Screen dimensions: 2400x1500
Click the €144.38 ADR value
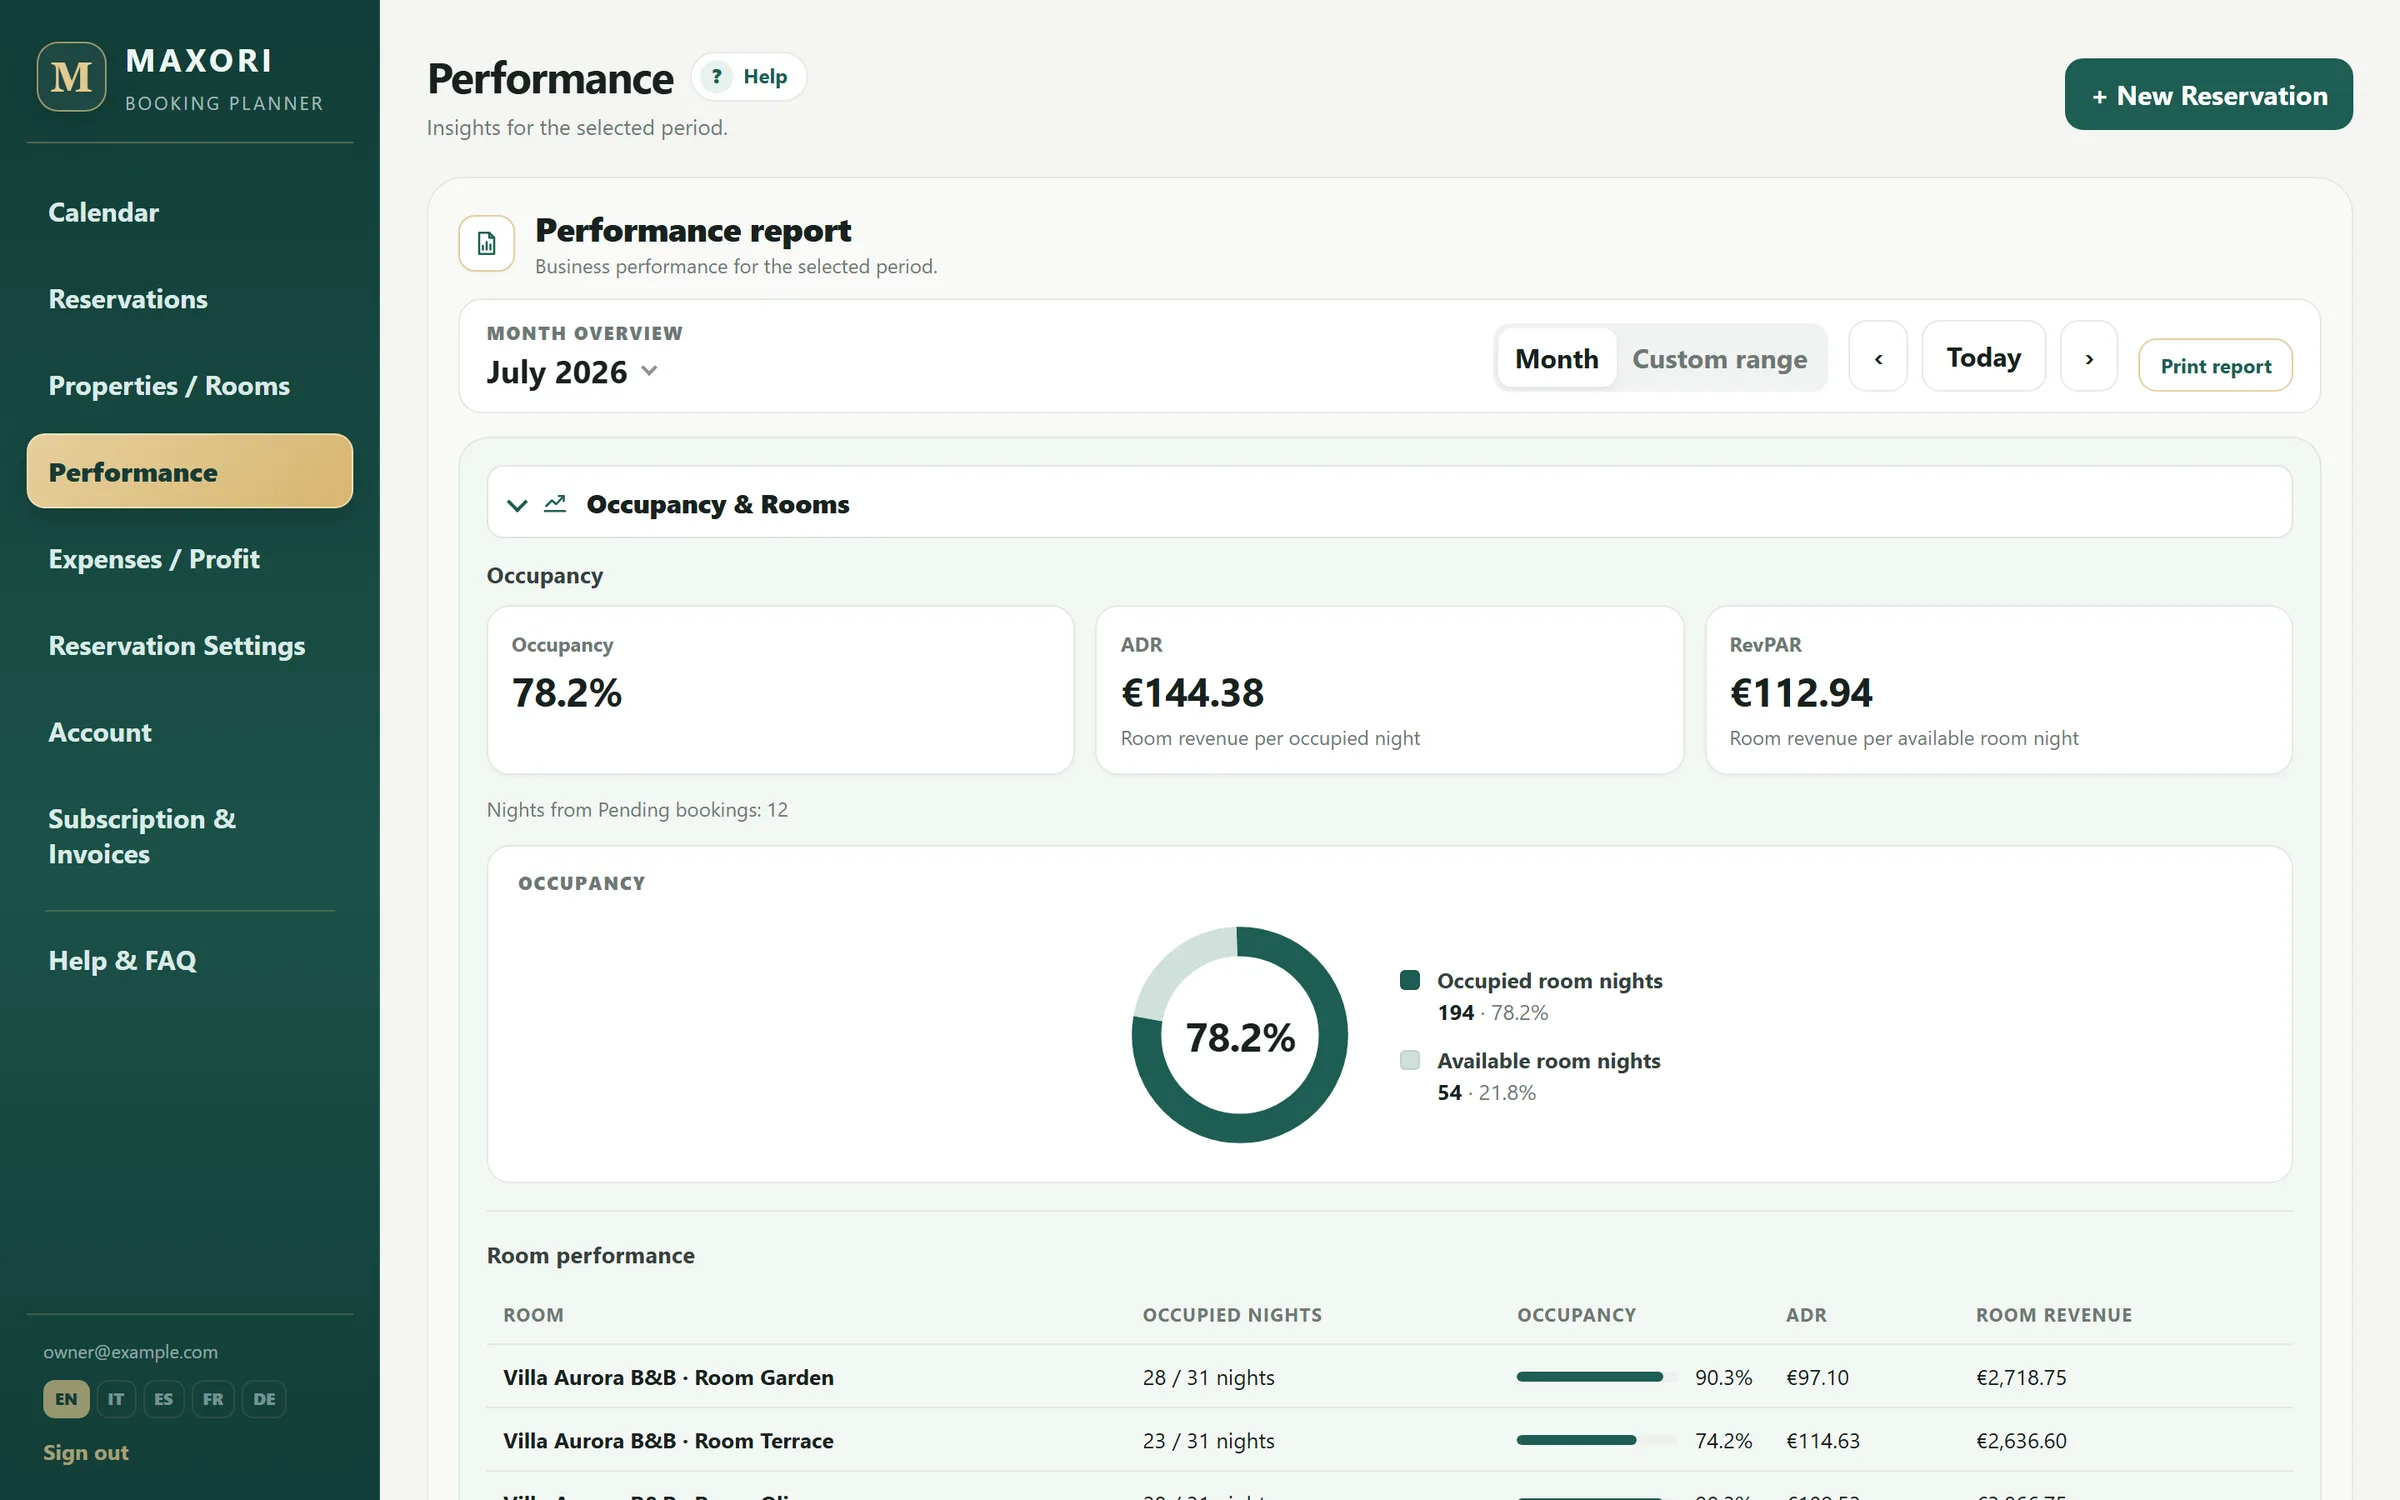click(1192, 693)
